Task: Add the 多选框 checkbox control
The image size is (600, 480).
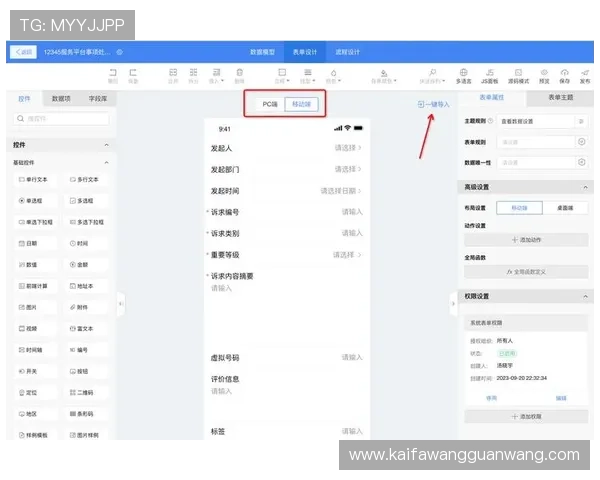Action: [x=86, y=201]
